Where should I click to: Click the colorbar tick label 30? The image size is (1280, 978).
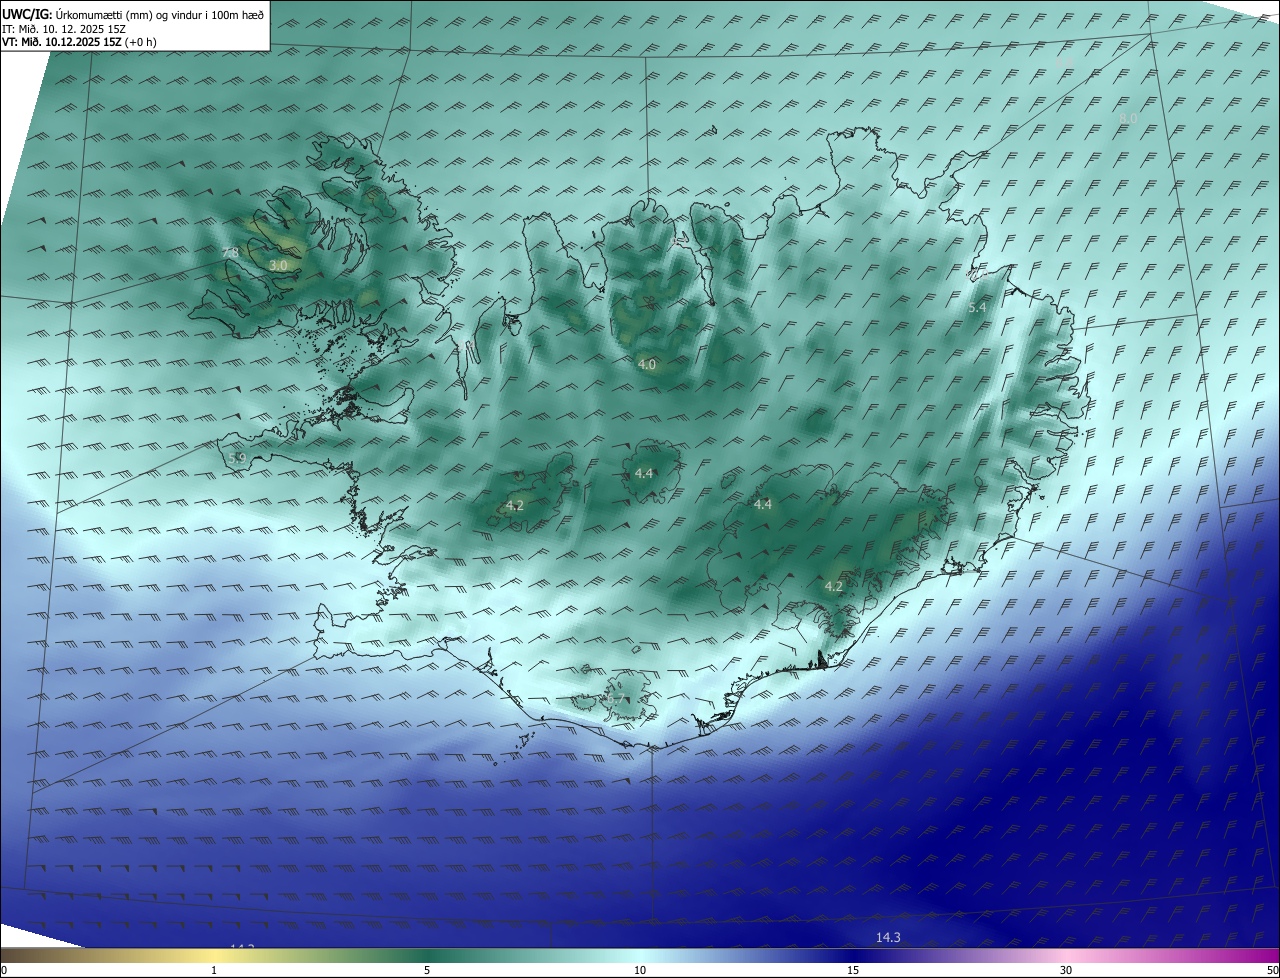coord(1066,970)
